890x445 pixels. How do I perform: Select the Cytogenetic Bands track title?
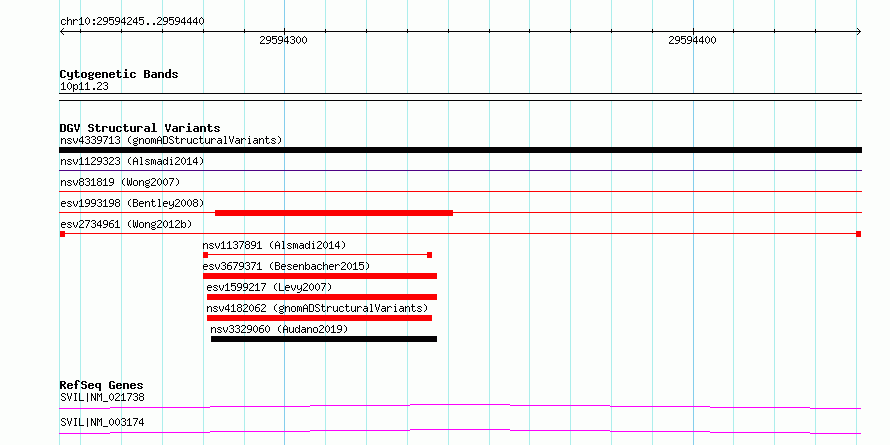(x=119, y=74)
